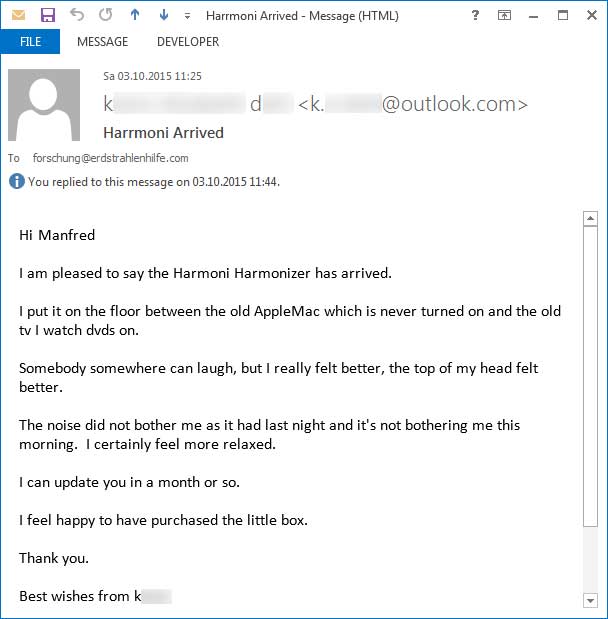Switch to the DEVELOPER ribbon tab
The height and width of the screenshot is (619, 608).
188,41
